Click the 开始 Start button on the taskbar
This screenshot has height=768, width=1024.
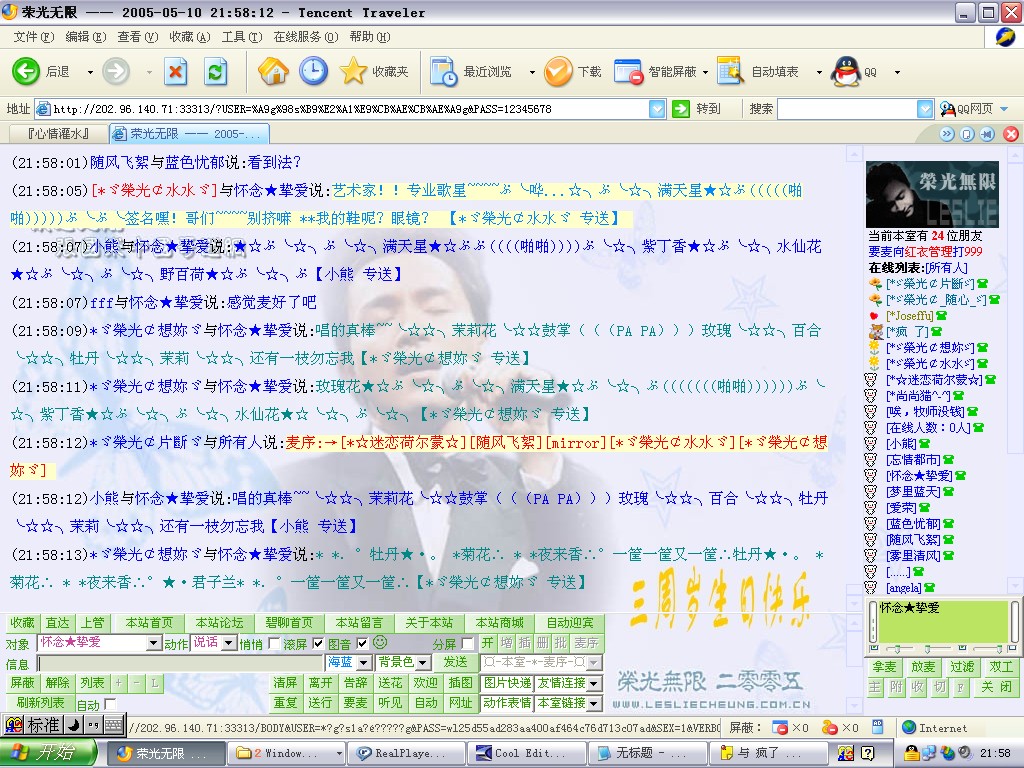(x=49, y=753)
